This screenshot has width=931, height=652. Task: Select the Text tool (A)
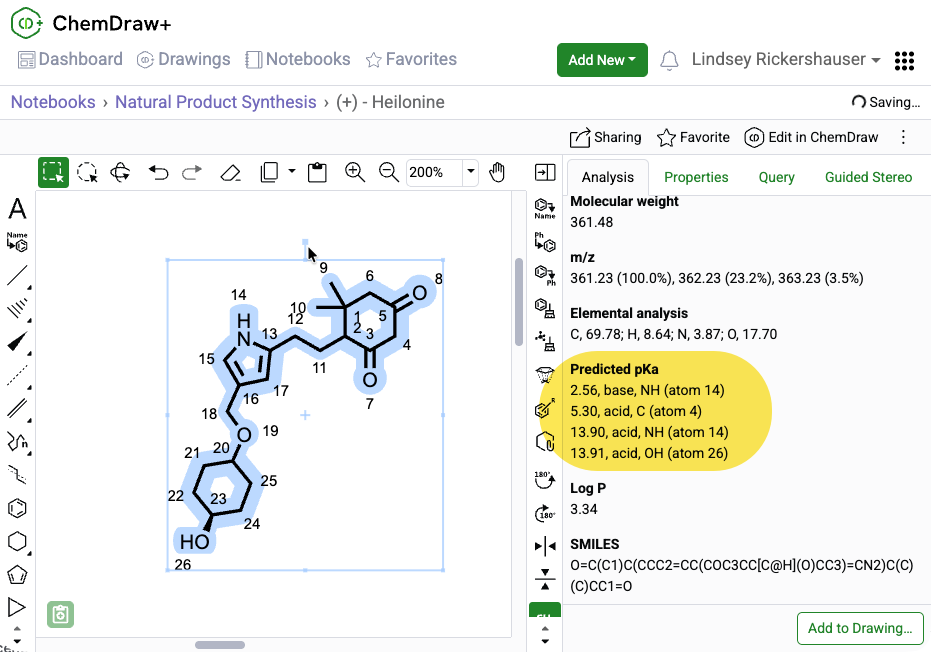tap(17, 209)
